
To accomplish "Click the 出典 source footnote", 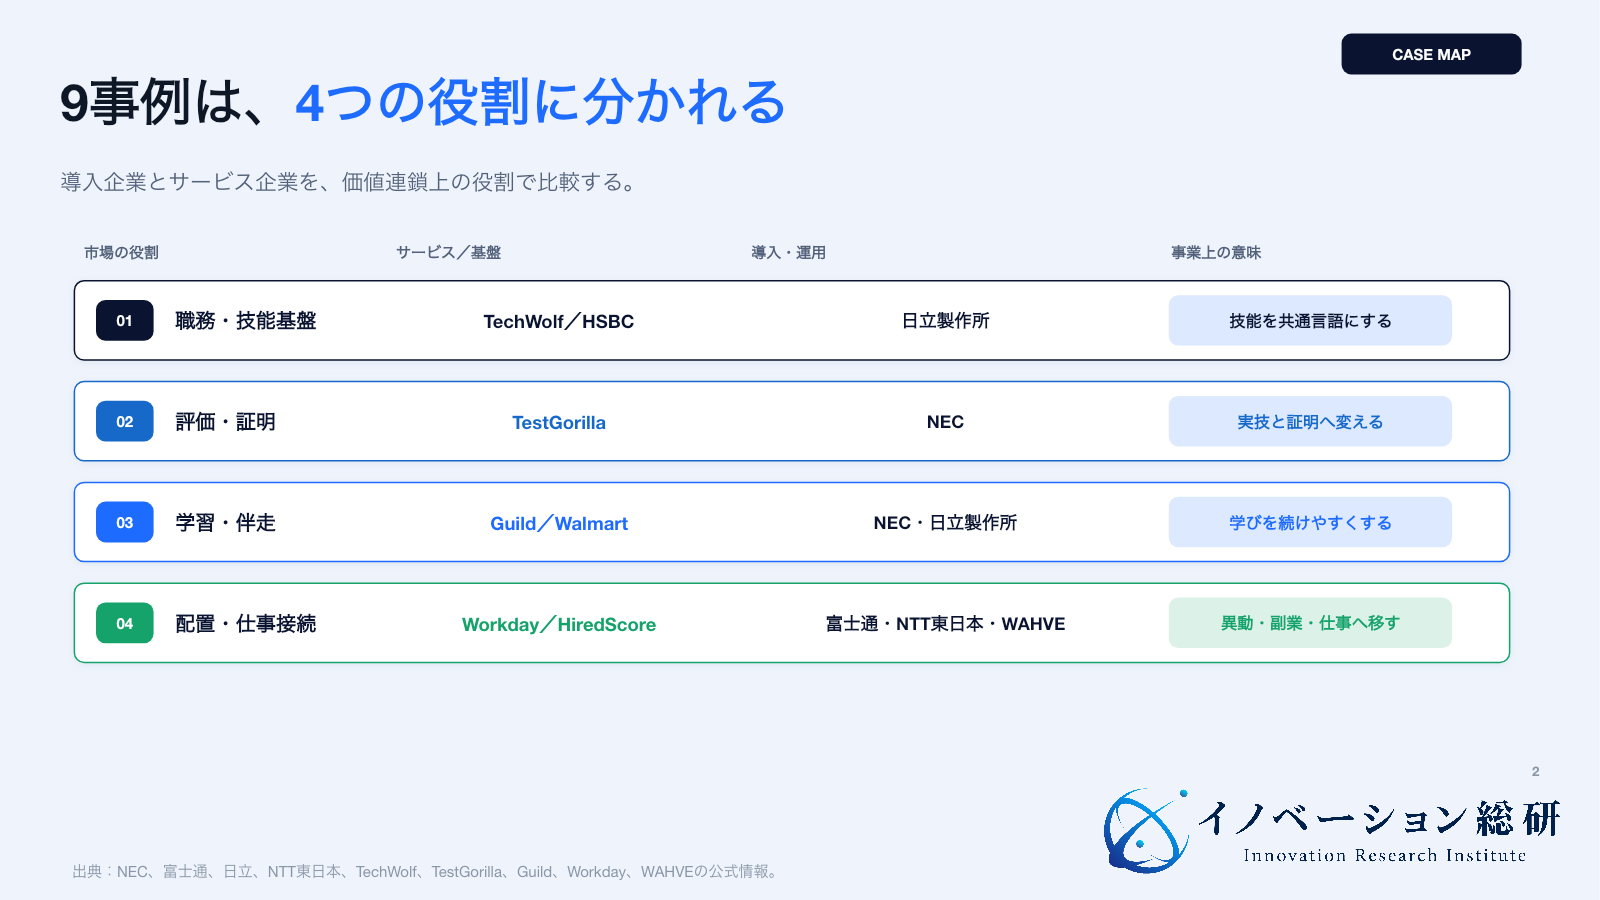I will coord(427,872).
